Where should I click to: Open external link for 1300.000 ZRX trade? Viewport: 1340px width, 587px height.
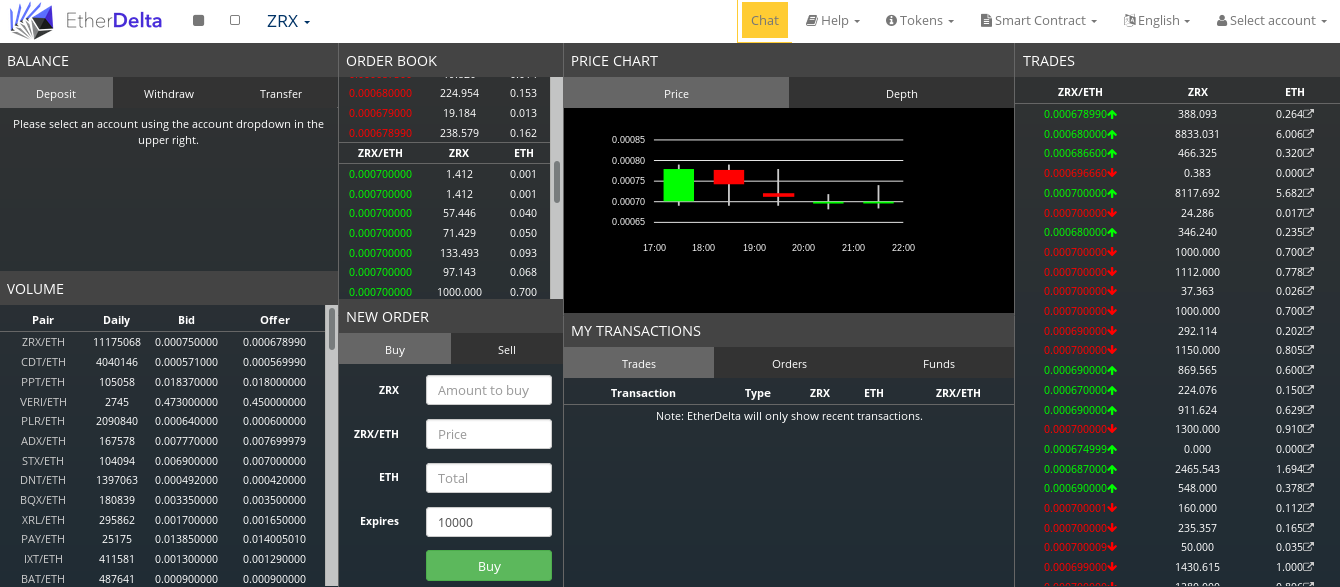[1309, 429]
